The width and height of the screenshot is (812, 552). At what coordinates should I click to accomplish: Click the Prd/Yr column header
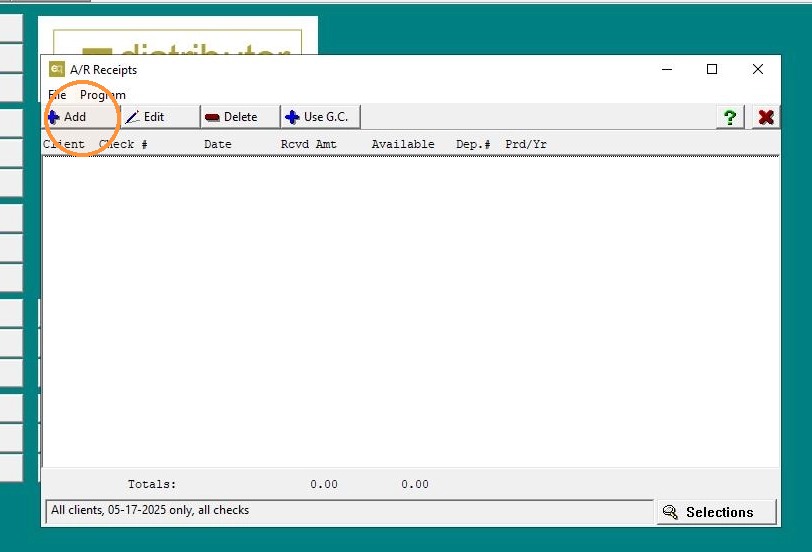click(x=526, y=144)
